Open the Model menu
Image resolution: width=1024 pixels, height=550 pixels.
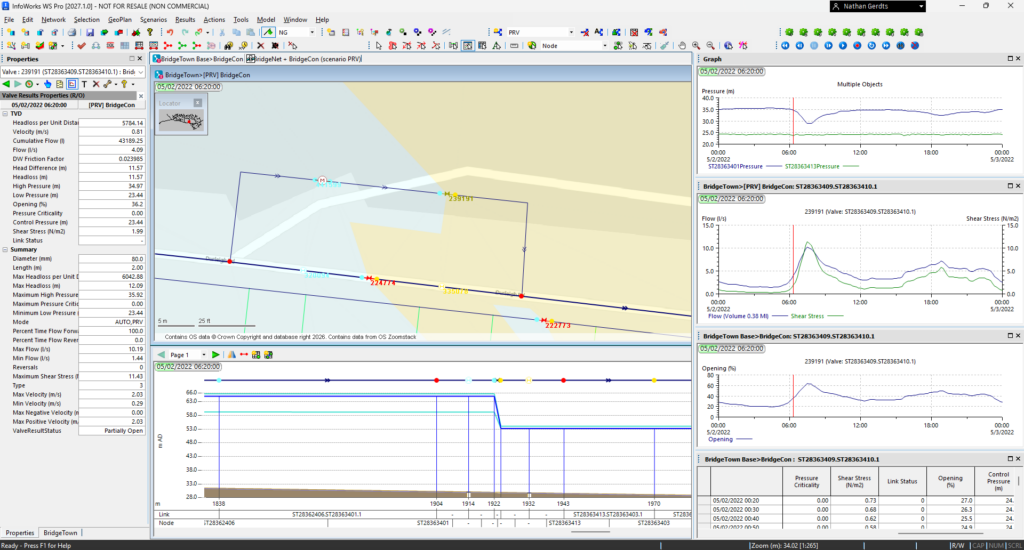(x=266, y=20)
